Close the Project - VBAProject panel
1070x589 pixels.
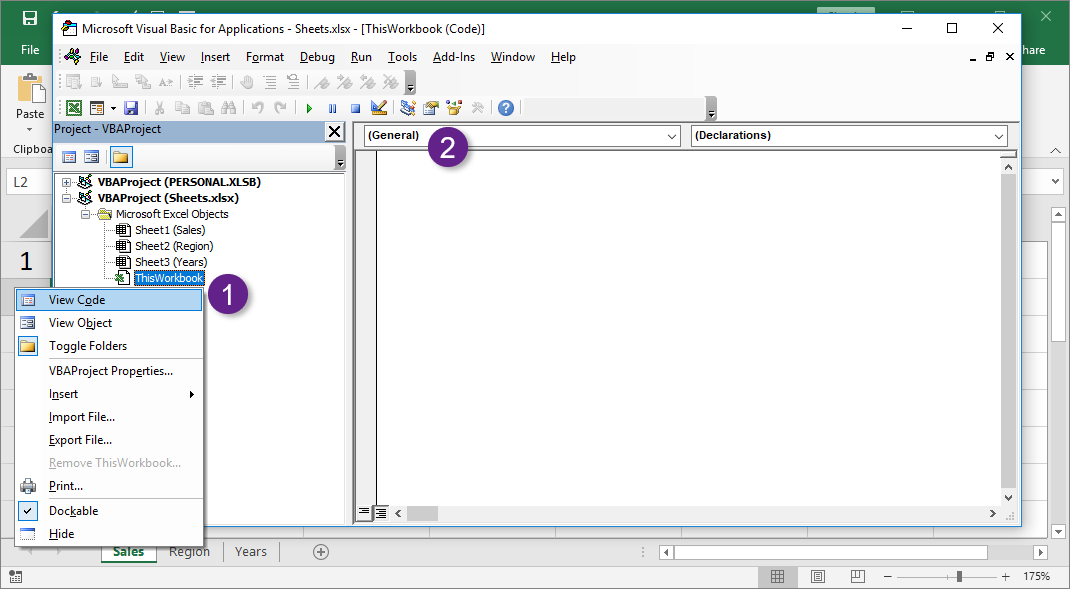click(x=334, y=132)
